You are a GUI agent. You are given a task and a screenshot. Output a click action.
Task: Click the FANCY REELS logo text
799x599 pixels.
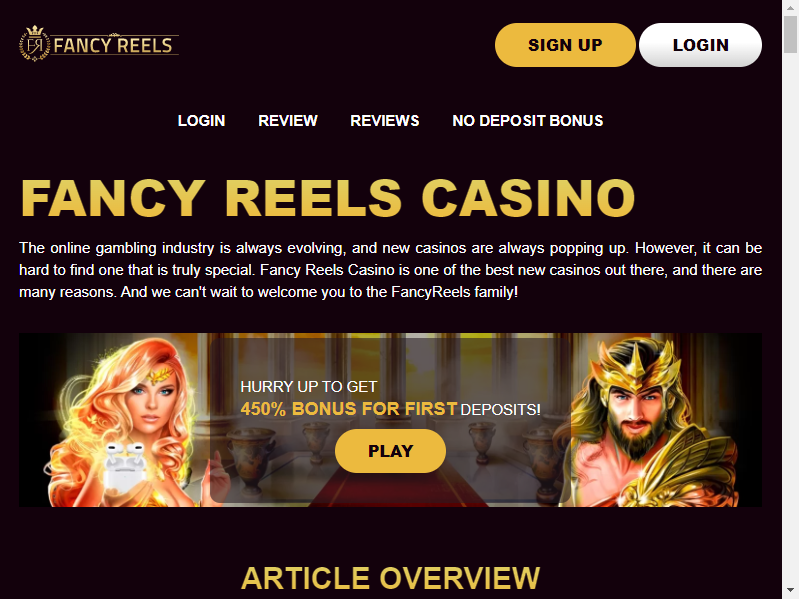pyautogui.click(x=113, y=45)
